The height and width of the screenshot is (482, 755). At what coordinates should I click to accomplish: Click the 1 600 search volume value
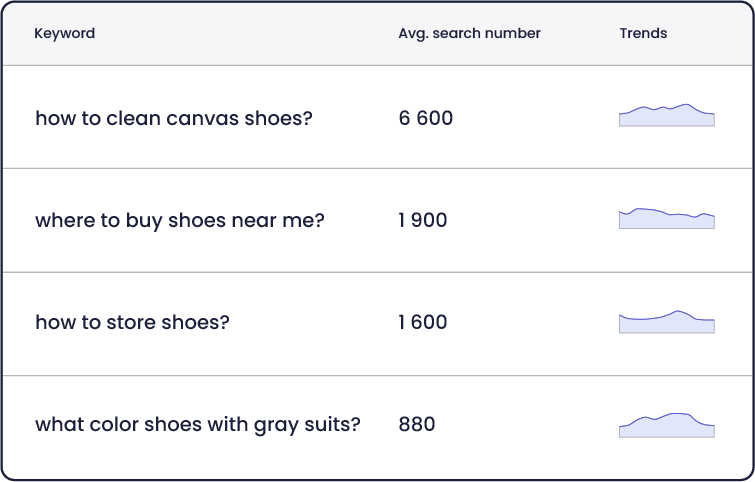tap(423, 322)
